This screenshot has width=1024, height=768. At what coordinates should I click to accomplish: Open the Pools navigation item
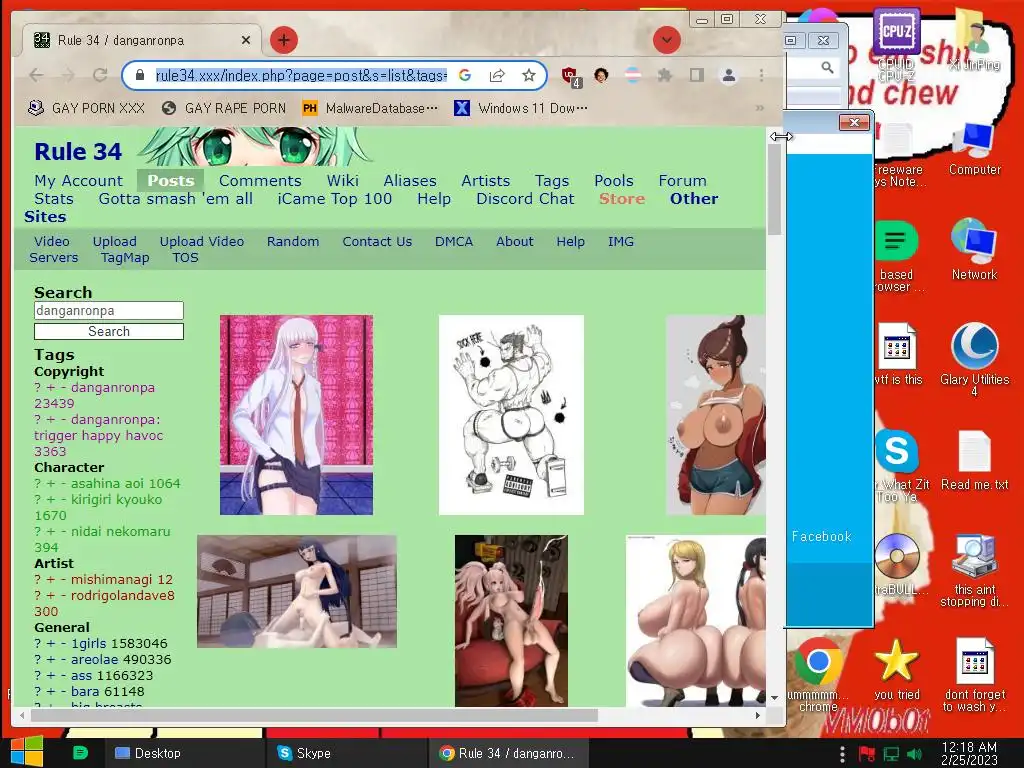tap(614, 180)
